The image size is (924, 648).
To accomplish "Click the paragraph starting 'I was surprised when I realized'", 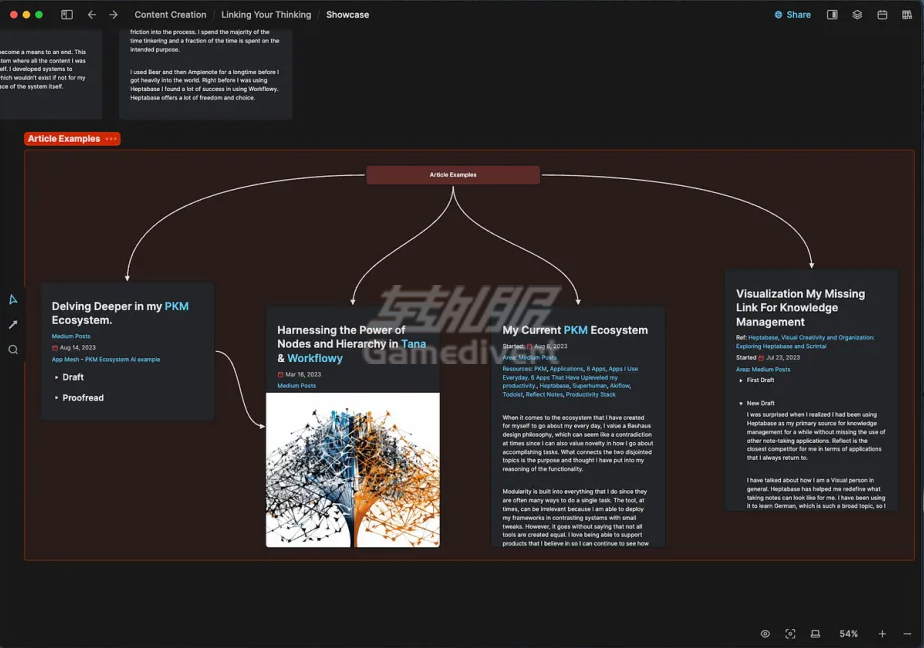I will pyautogui.click(x=816, y=436).
